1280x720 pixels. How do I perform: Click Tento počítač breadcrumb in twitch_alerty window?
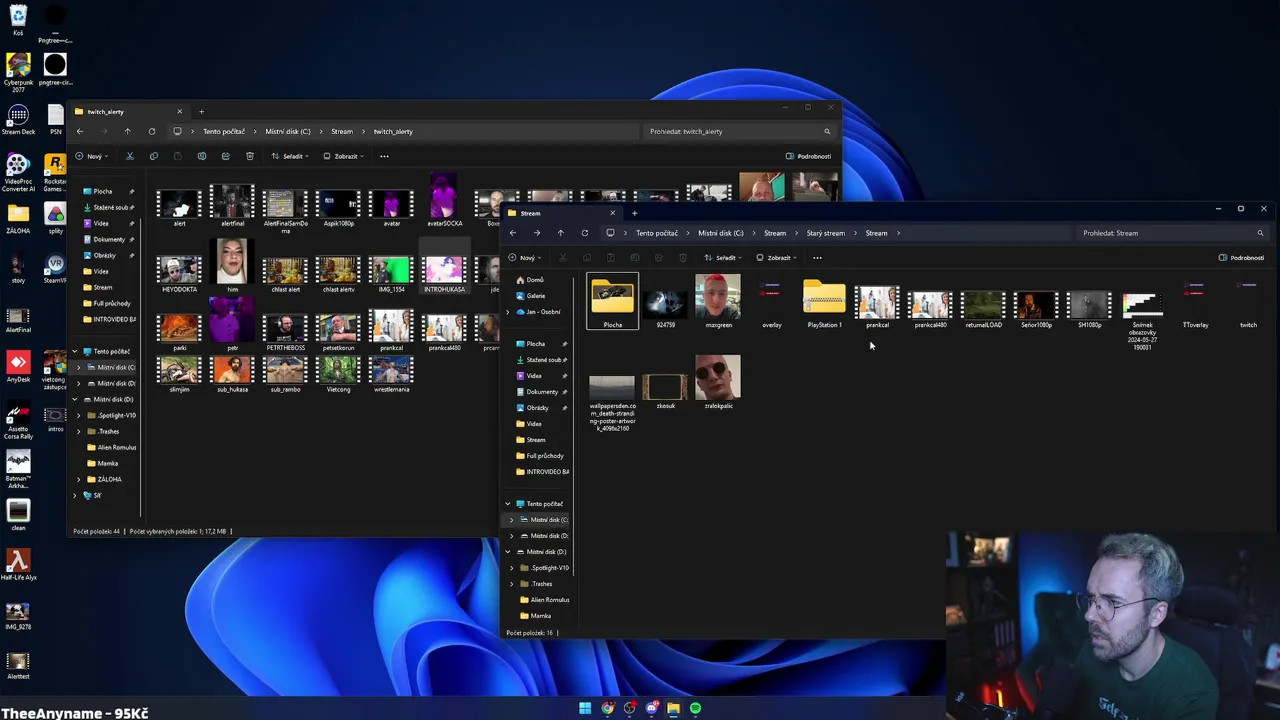(224, 131)
